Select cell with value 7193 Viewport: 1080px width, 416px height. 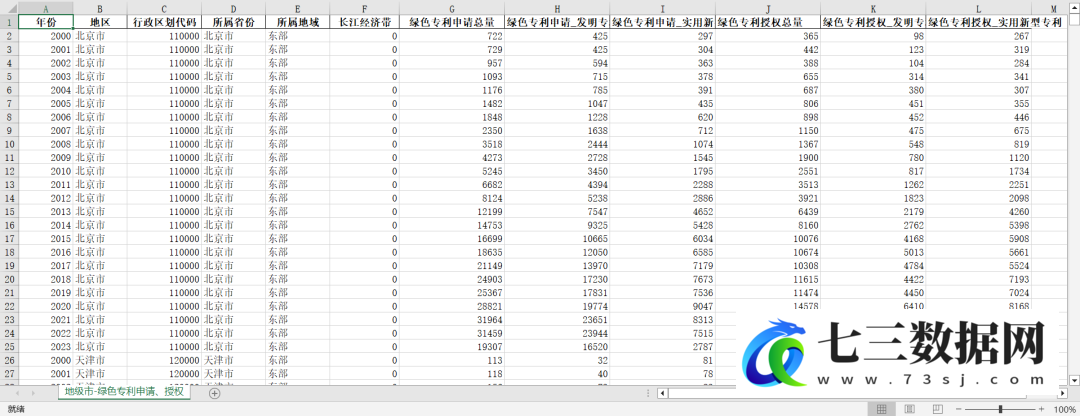(x=979, y=279)
